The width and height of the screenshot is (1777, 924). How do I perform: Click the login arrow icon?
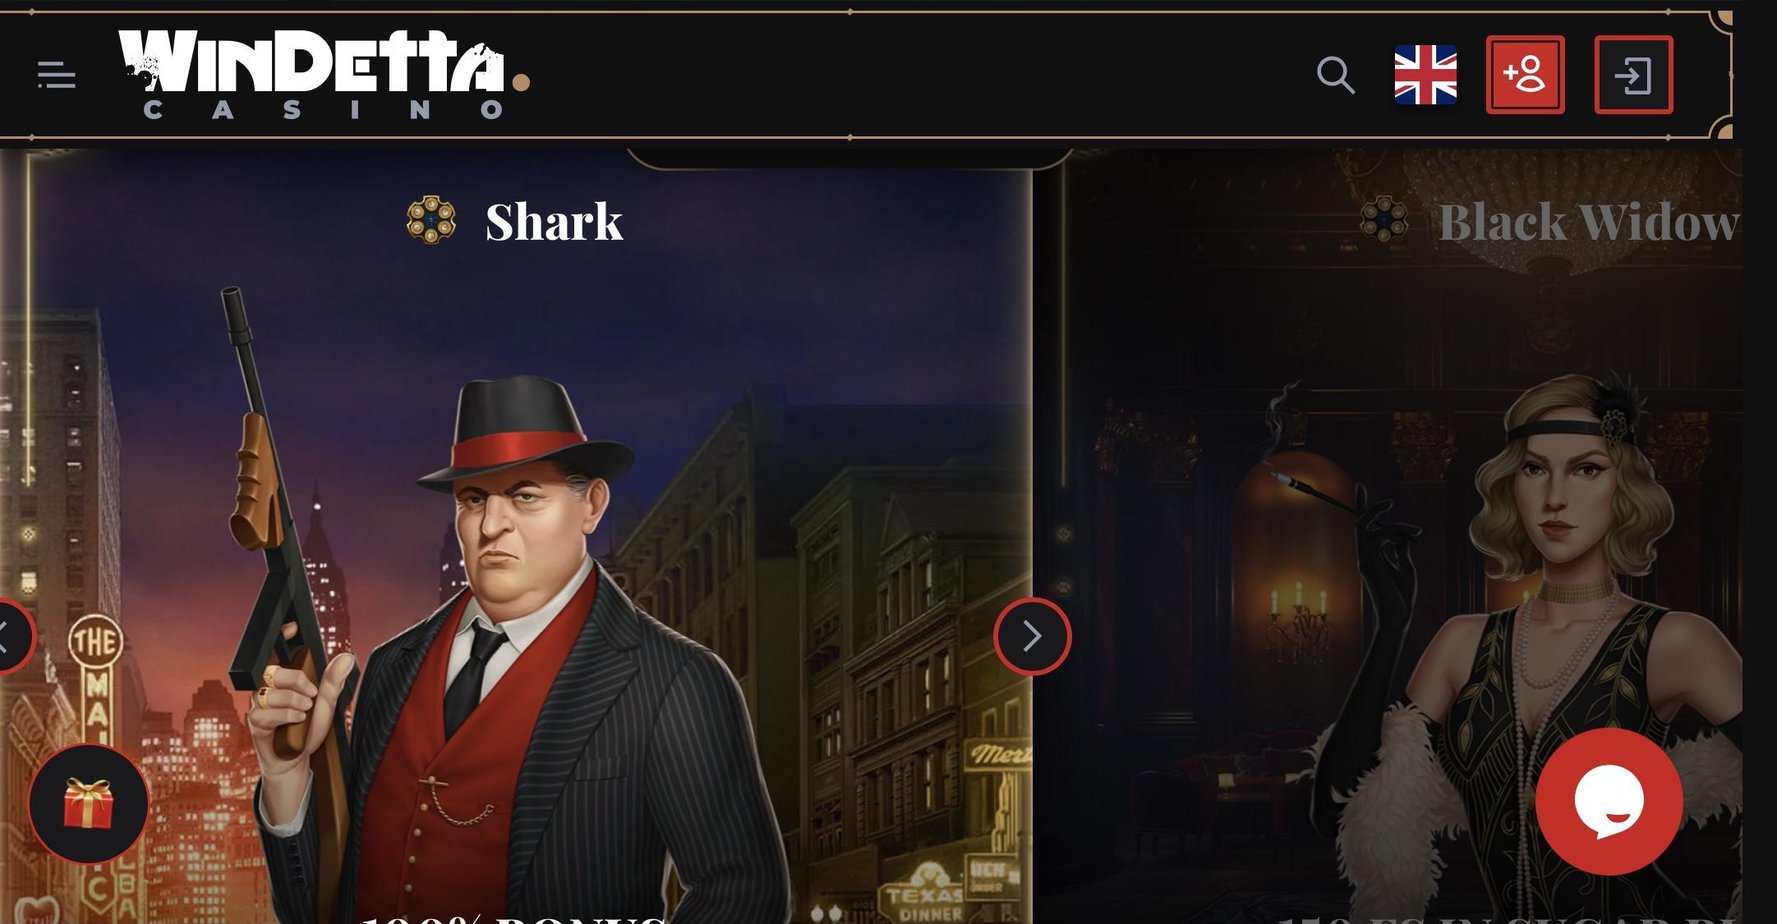[x=1633, y=75]
